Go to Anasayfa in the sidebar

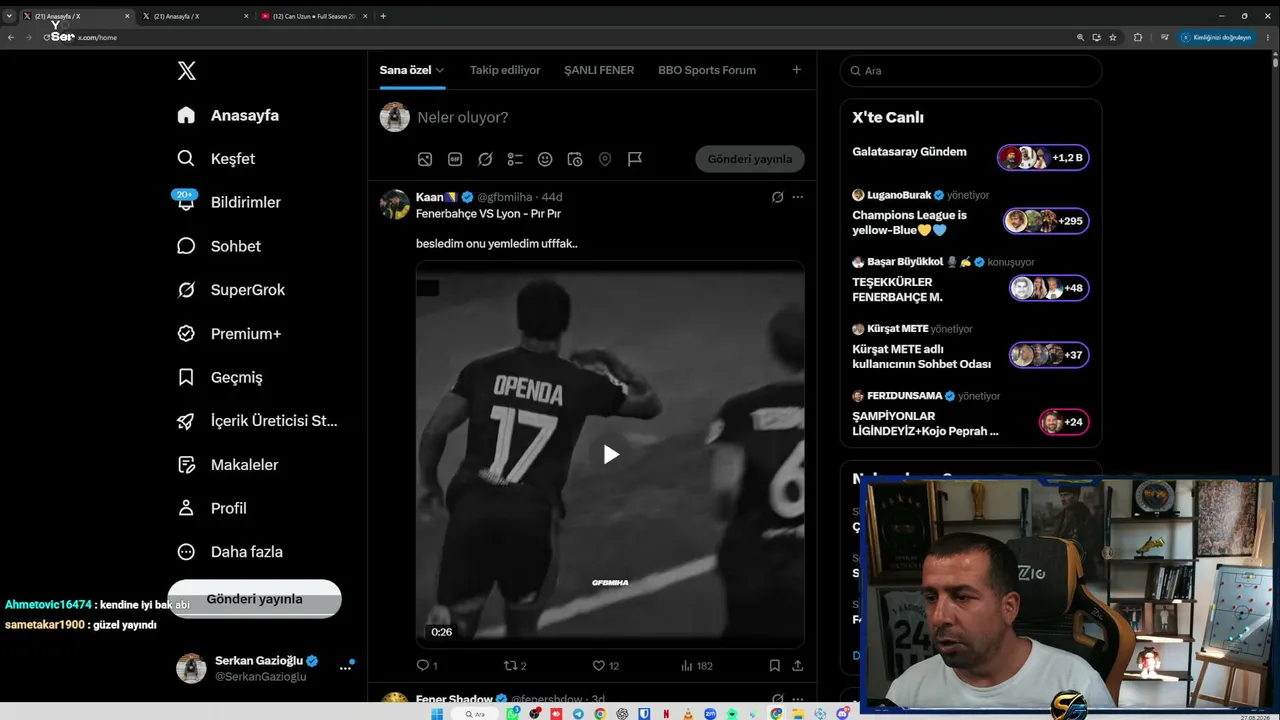[x=228, y=115]
